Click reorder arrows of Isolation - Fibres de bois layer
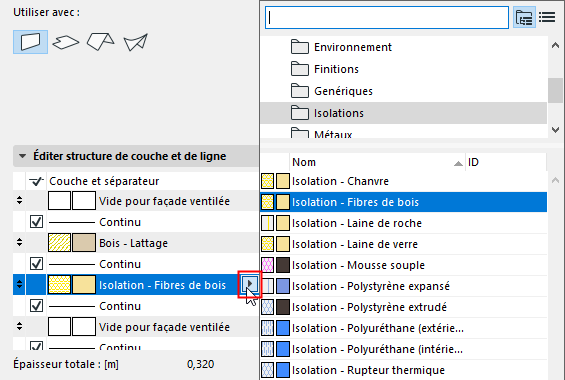The image size is (565, 380). click(19, 285)
